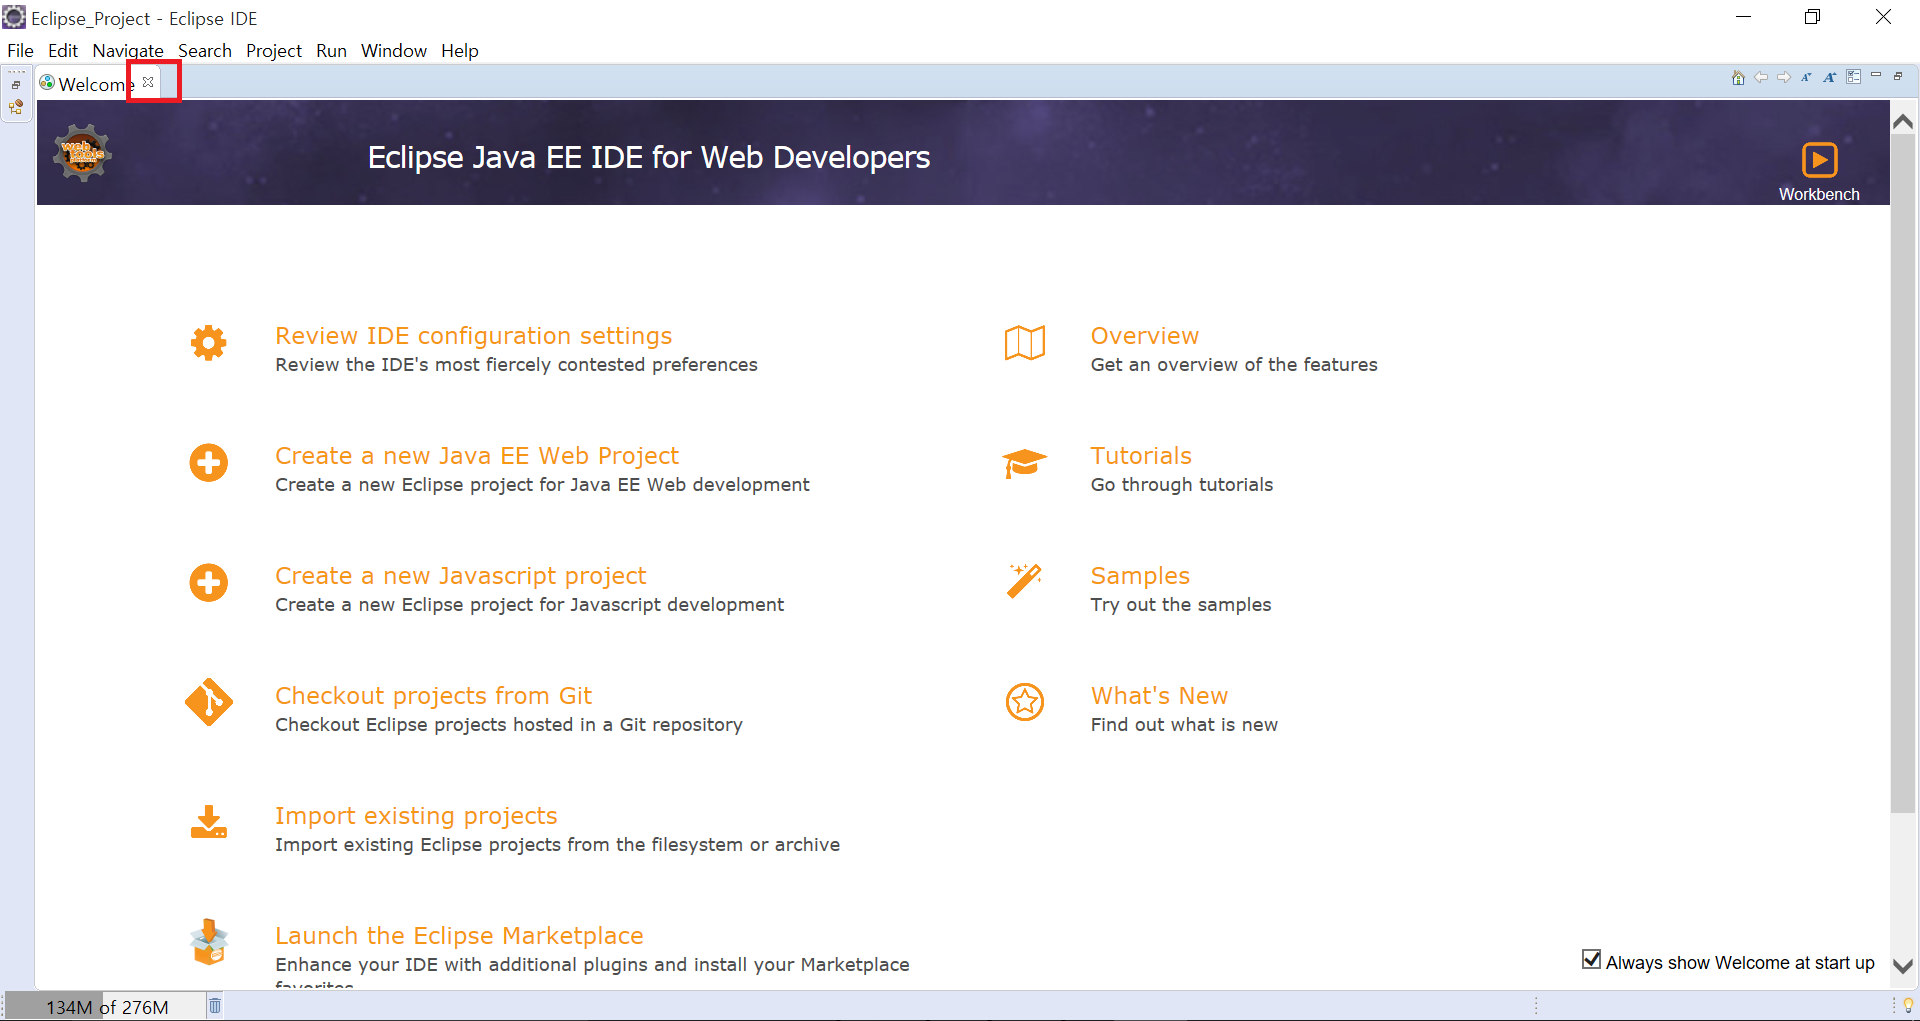Click 'Review the IDE's most fiercely contested preferences'
Image resolution: width=1920 pixels, height=1021 pixels.
[516, 365]
